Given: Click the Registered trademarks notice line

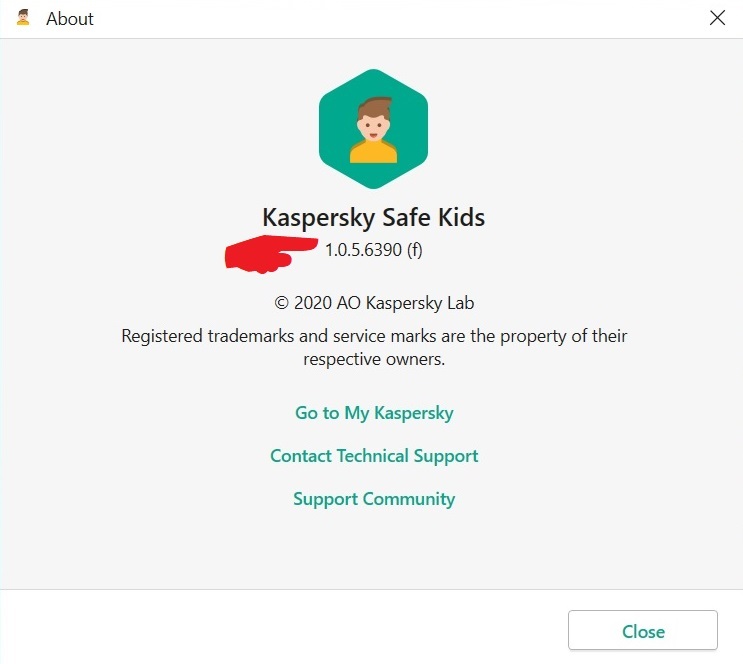Looking at the screenshot, I should click(x=374, y=336).
